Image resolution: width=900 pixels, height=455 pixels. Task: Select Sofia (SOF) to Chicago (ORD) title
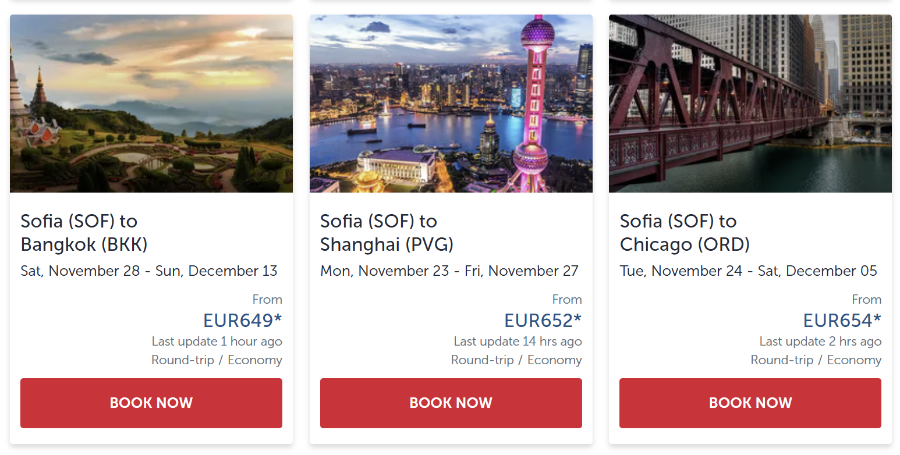click(x=685, y=233)
